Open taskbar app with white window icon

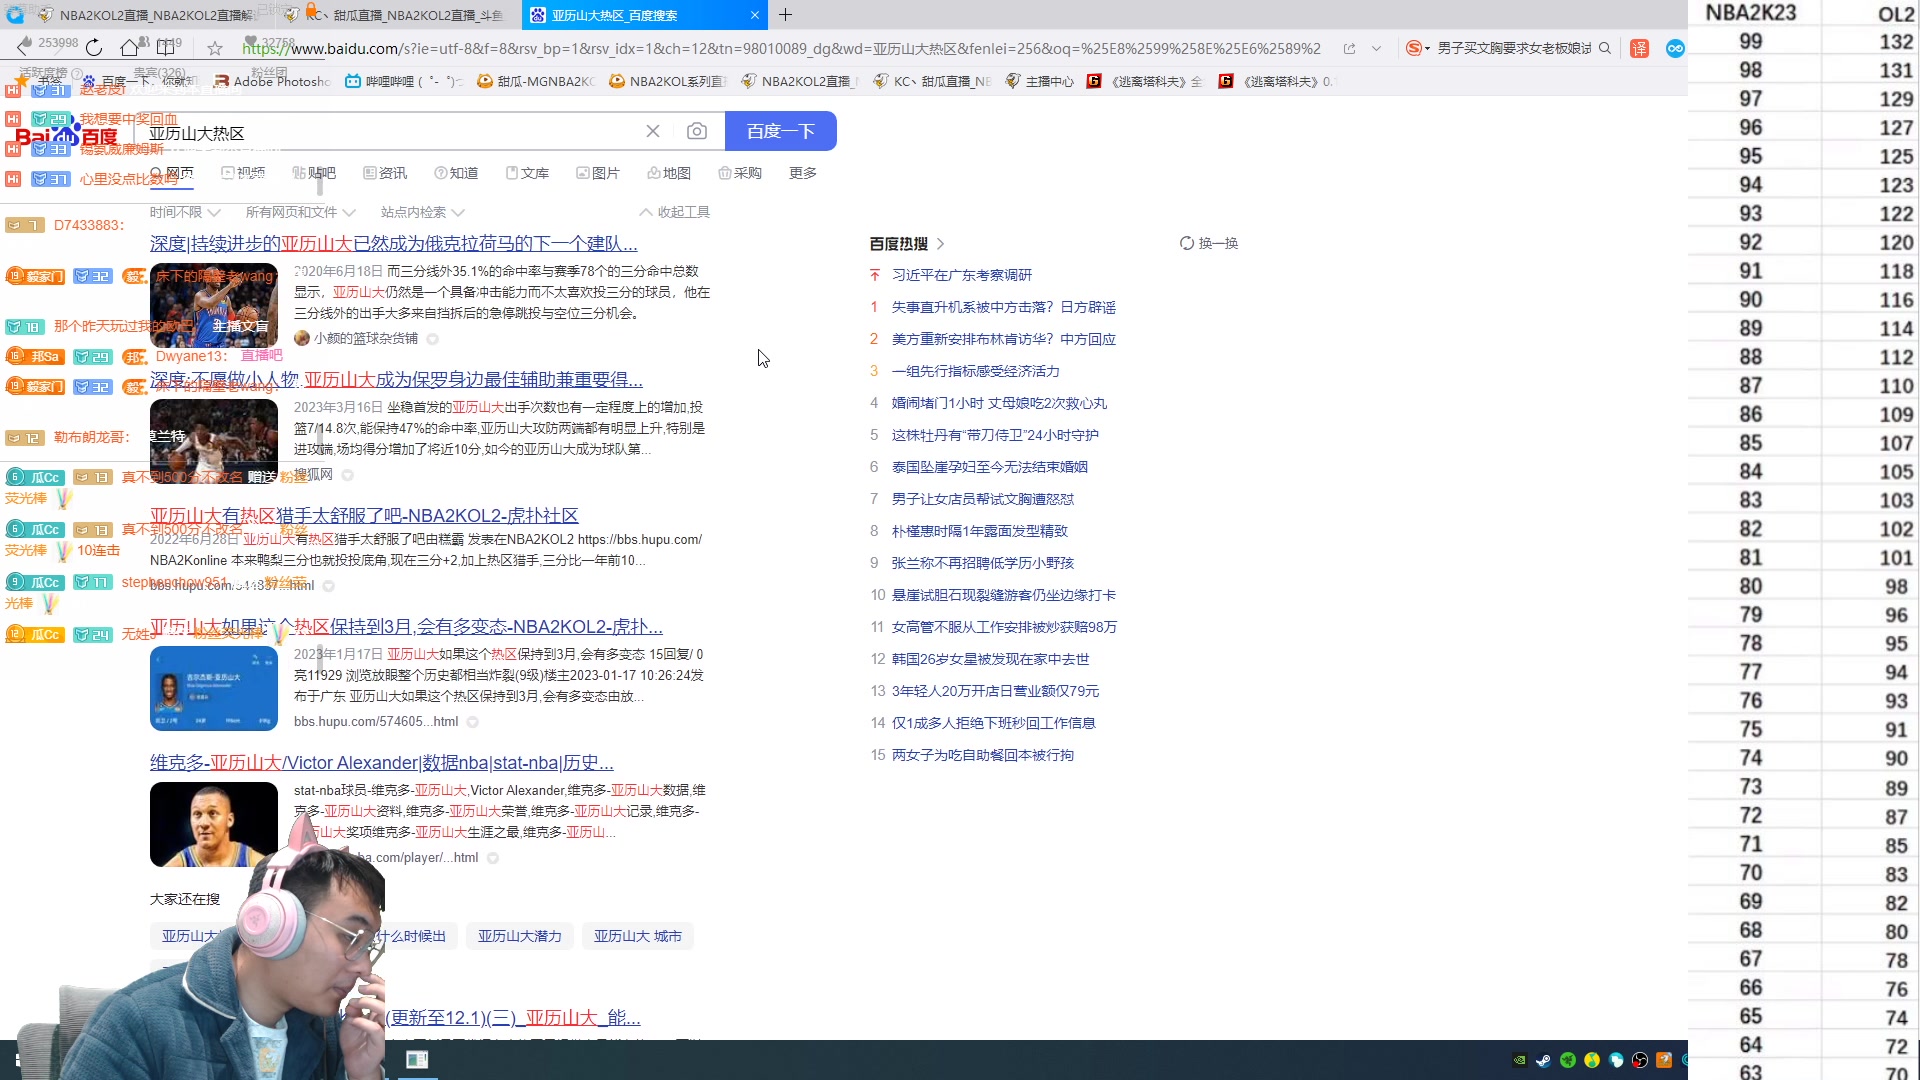pyautogui.click(x=417, y=1060)
